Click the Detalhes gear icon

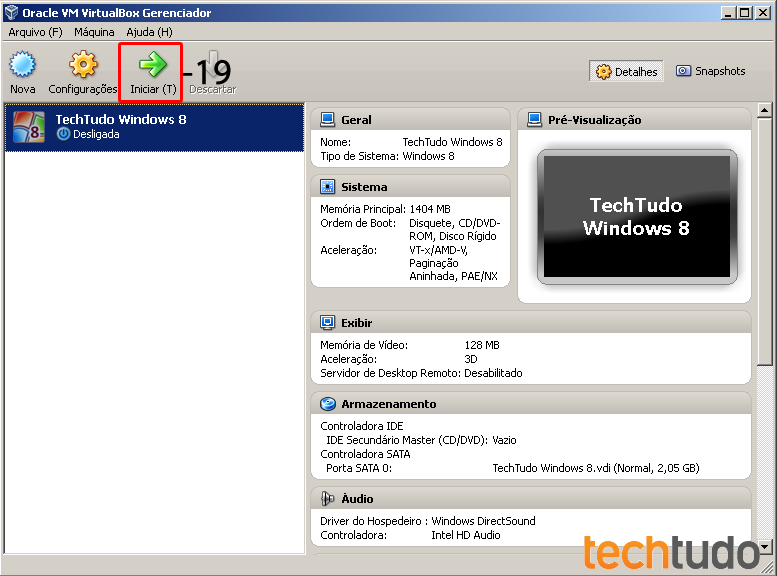click(x=603, y=72)
